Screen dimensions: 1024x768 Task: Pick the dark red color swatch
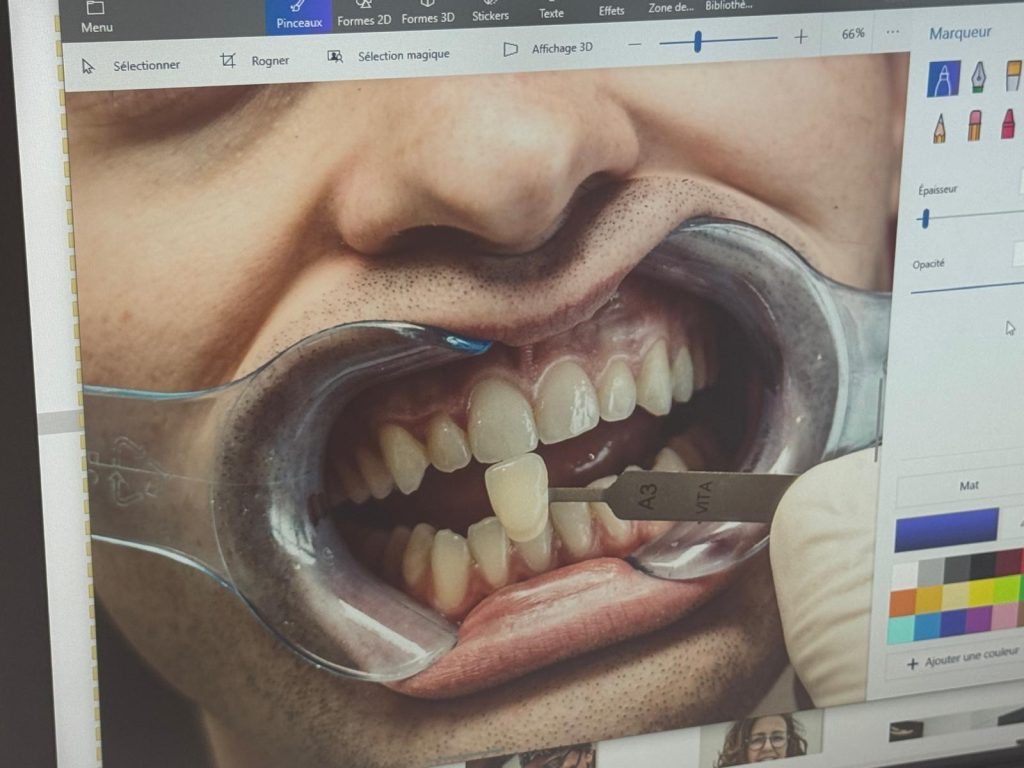tap(1008, 562)
